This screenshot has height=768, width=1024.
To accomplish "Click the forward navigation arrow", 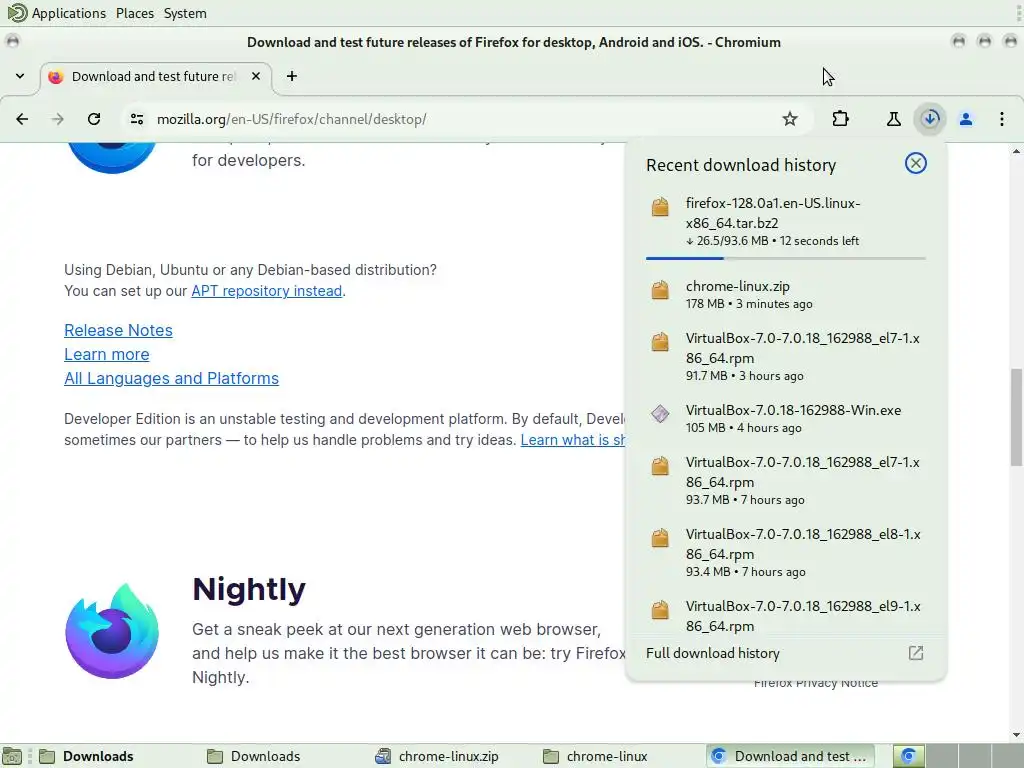I will click(57, 119).
